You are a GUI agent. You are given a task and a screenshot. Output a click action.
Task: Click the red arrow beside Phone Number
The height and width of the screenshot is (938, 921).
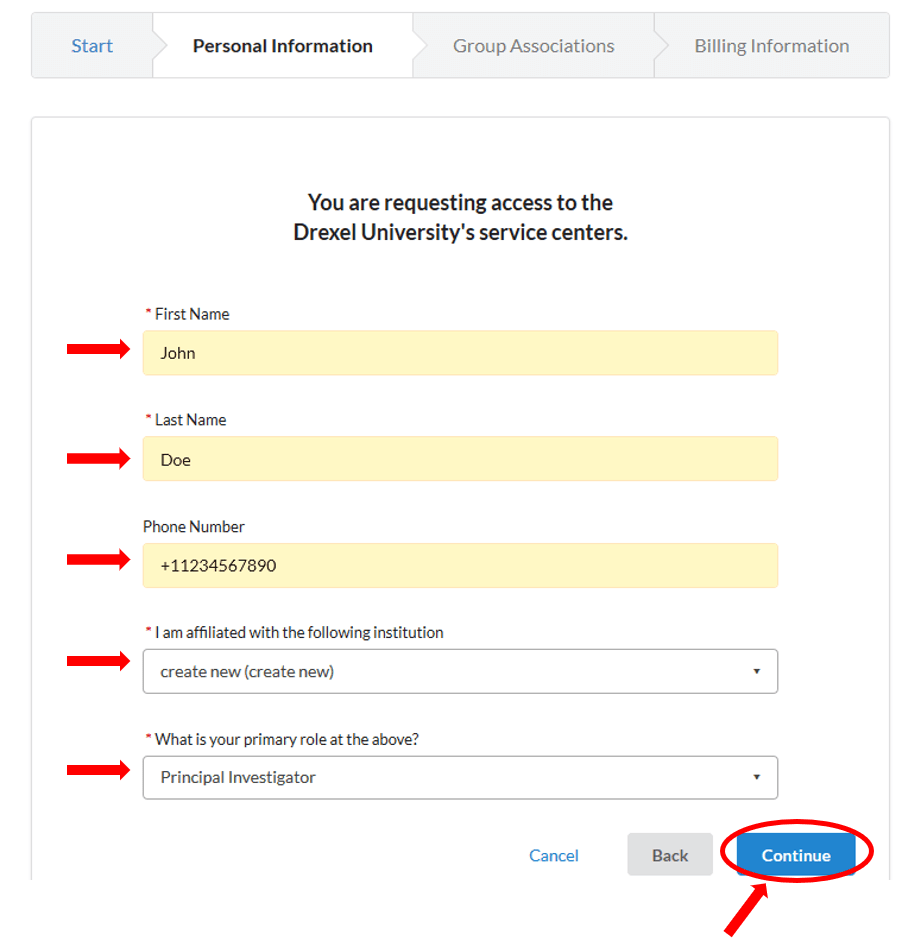98,559
